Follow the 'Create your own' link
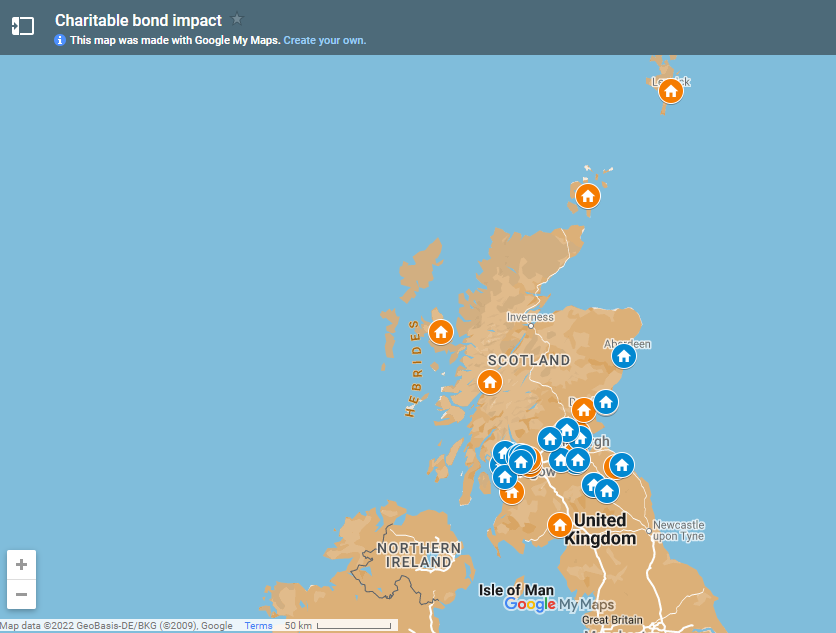836x633 pixels. tap(324, 41)
